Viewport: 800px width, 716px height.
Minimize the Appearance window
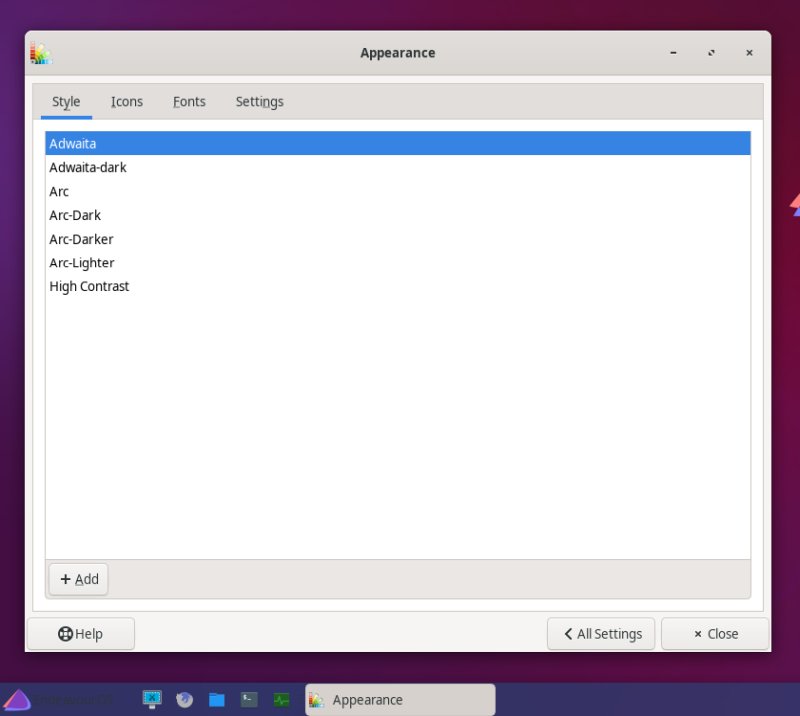[x=673, y=53]
